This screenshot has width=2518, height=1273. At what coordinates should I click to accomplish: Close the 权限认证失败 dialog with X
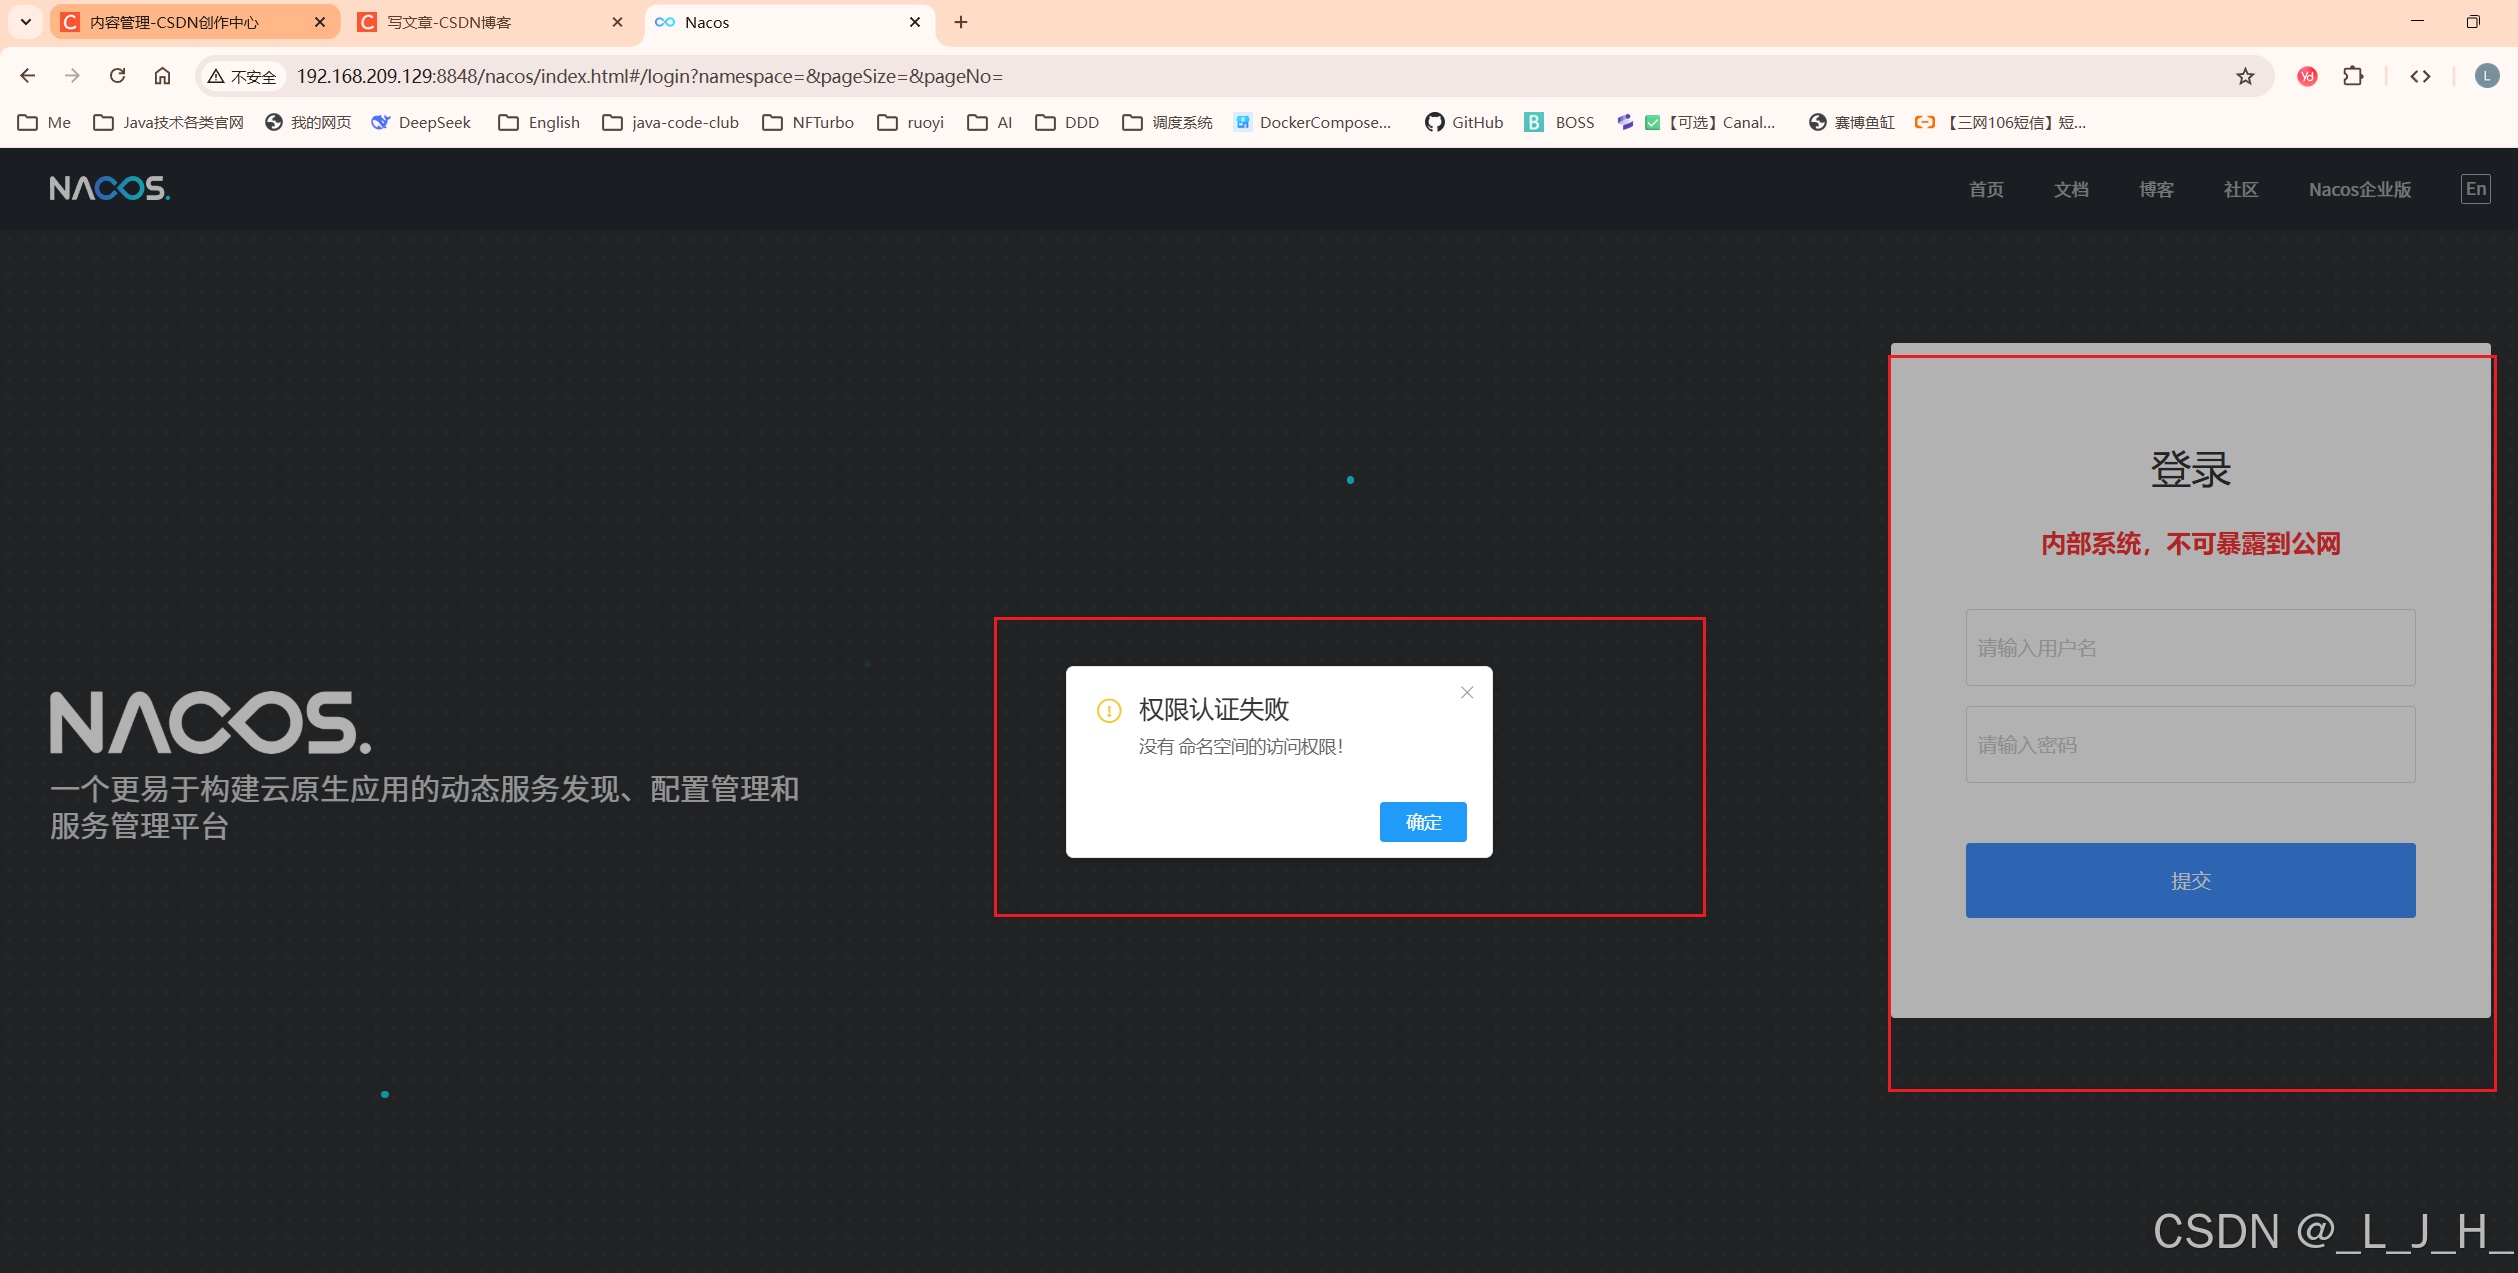(x=1467, y=692)
